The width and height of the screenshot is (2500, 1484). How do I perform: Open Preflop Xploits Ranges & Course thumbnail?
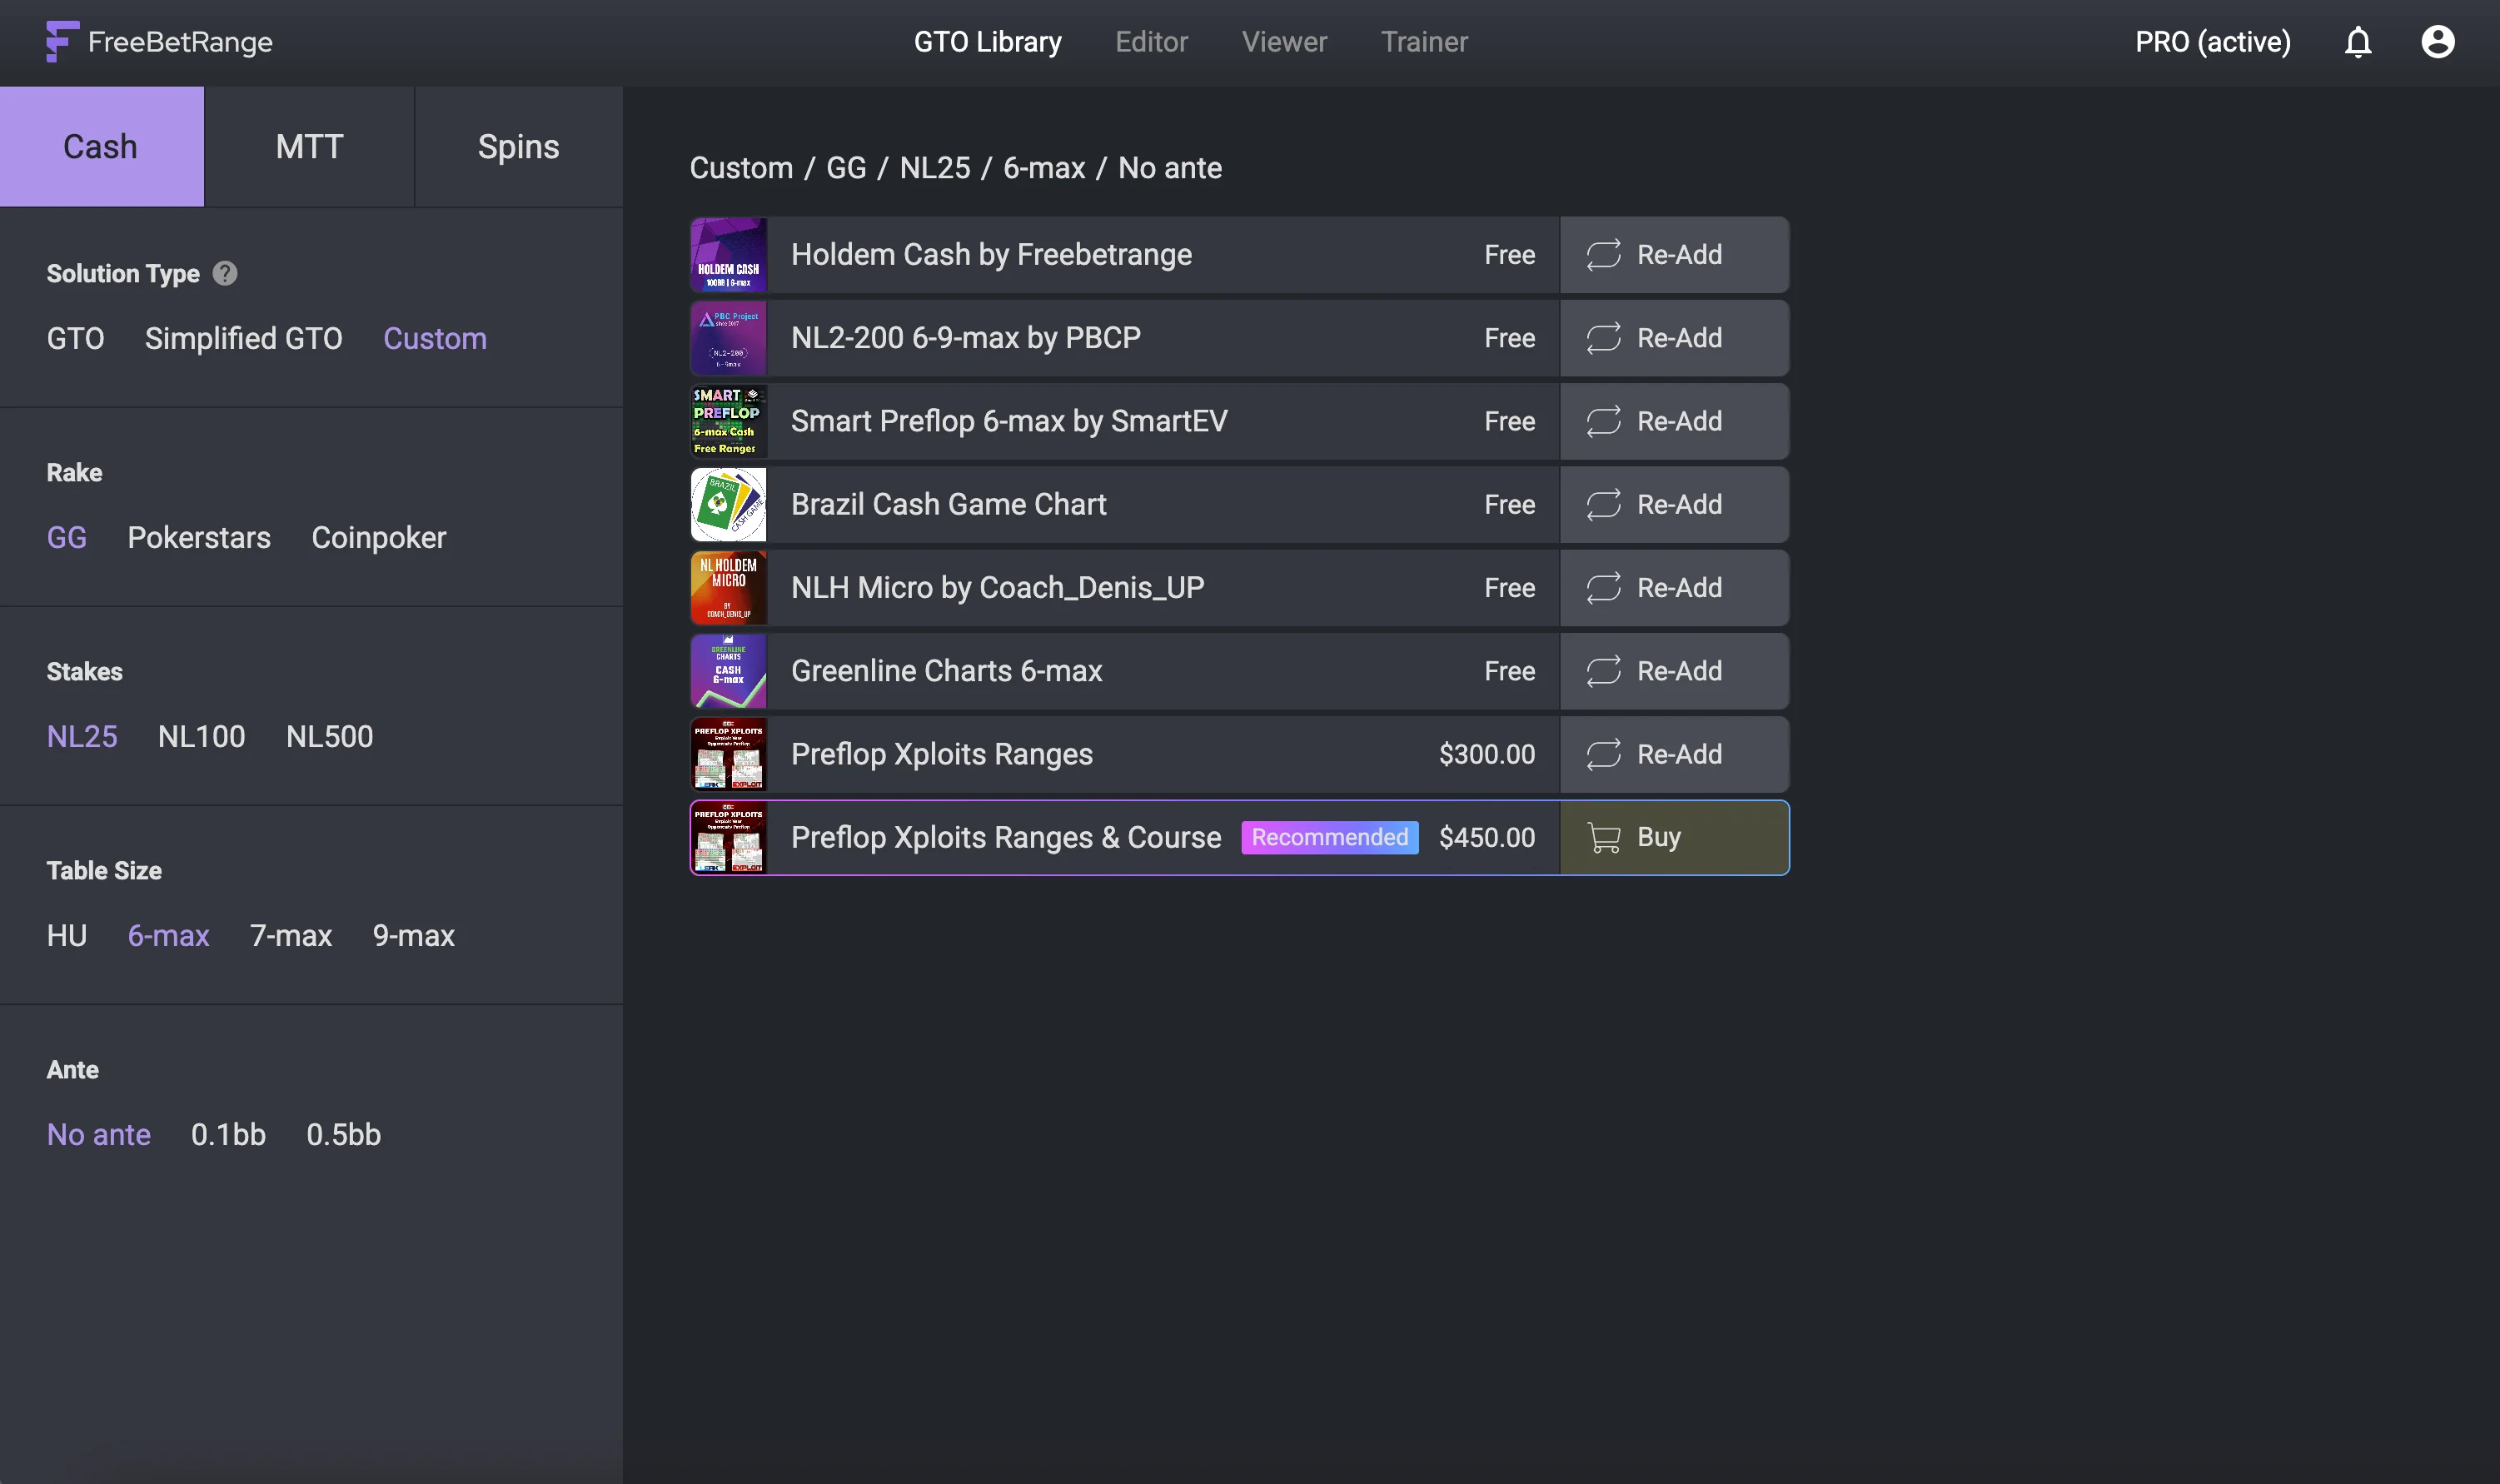click(x=728, y=837)
